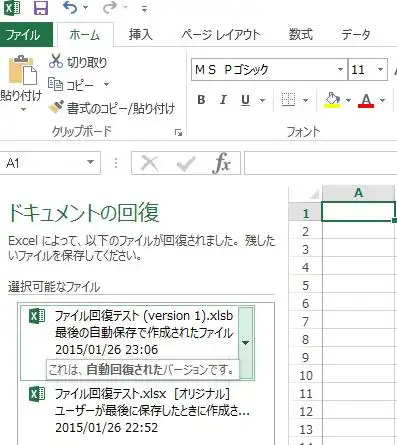The image size is (397, 445).
Task: Open the Name Box dropdown arrow
Action: click(90, 162)
